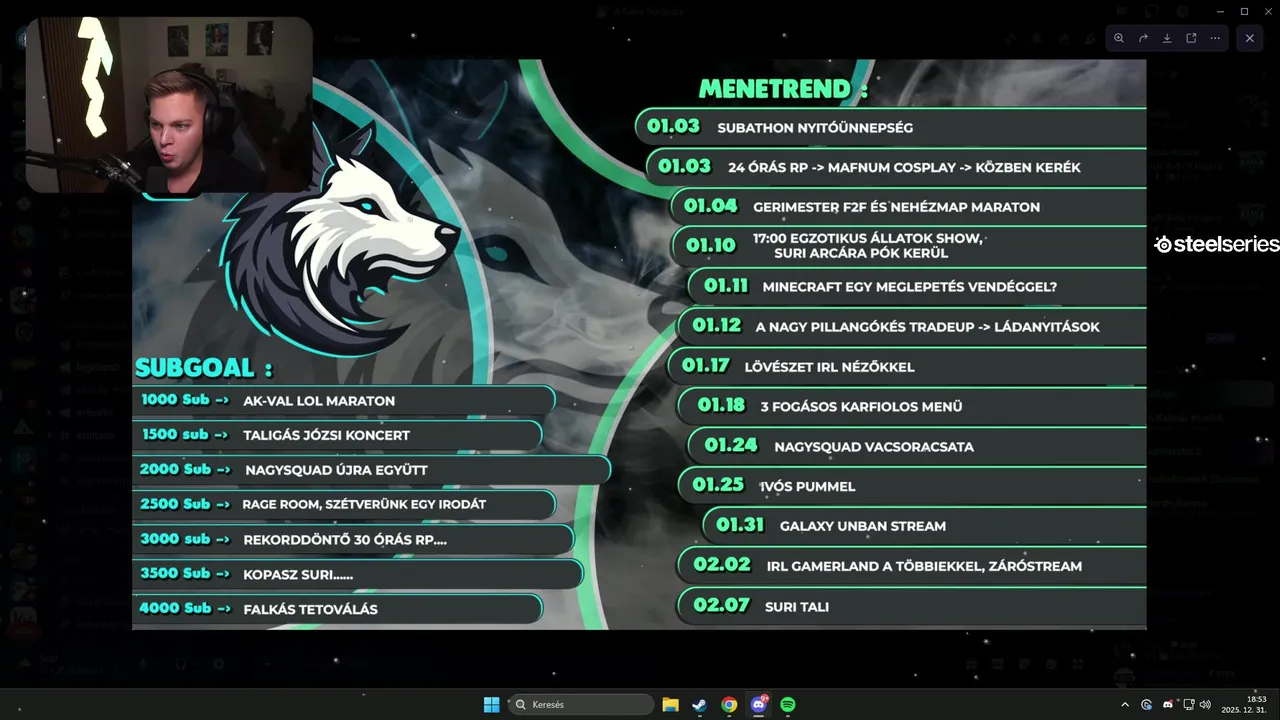
Task: Download the image with the download icon
Action: 1167,38
